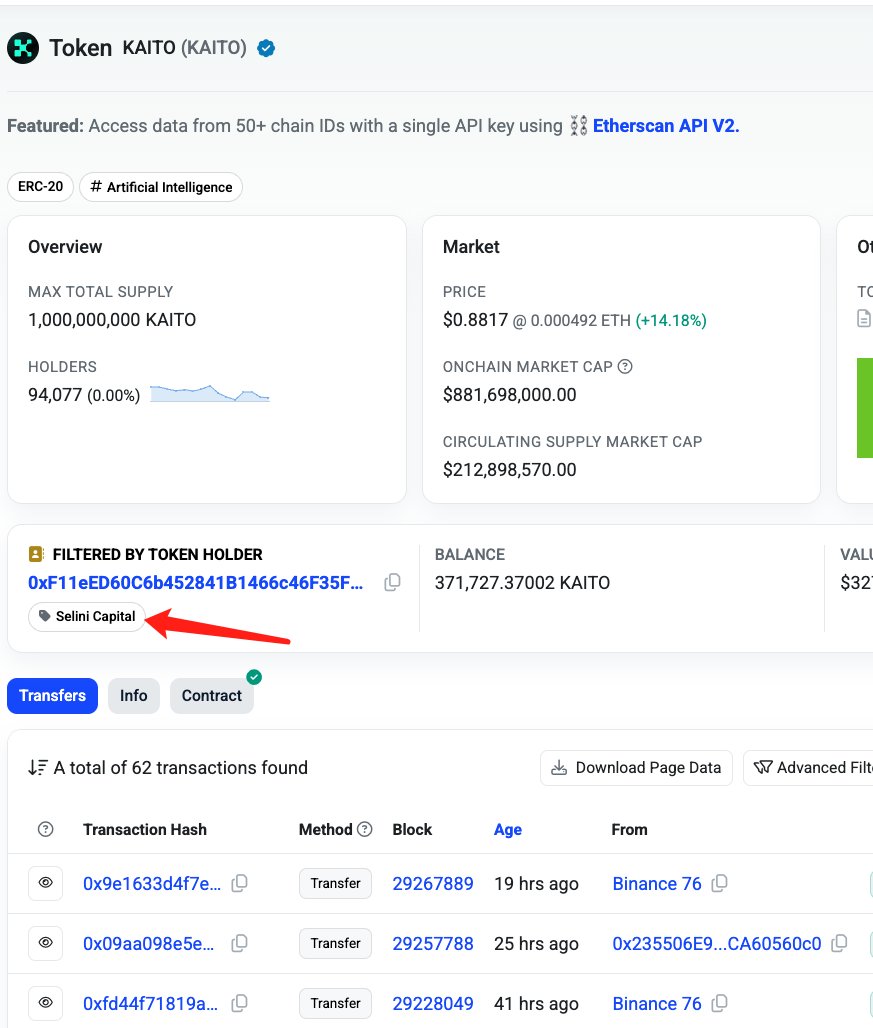Screen dimensions: 873x1028
Task: Click the Method column help icon
Action: tap(364, 829)
